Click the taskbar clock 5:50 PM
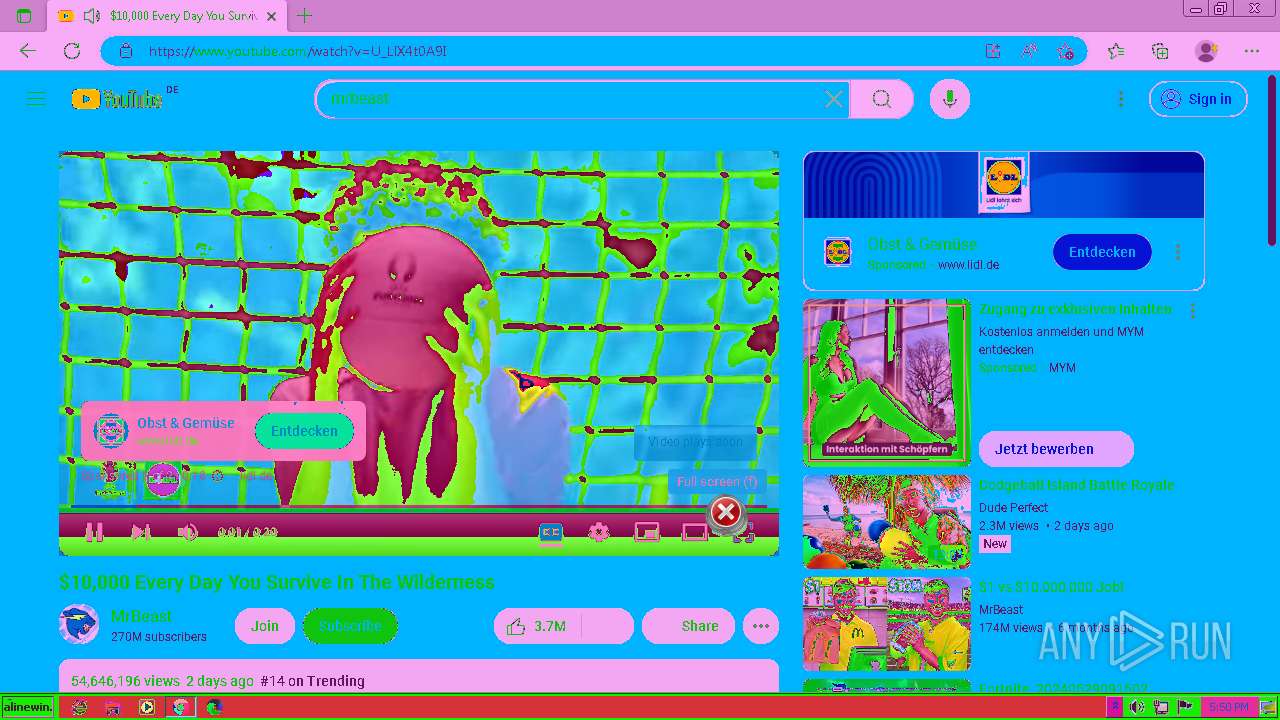This screenshot has height=720, width=1280. [x=1228, y=707]
